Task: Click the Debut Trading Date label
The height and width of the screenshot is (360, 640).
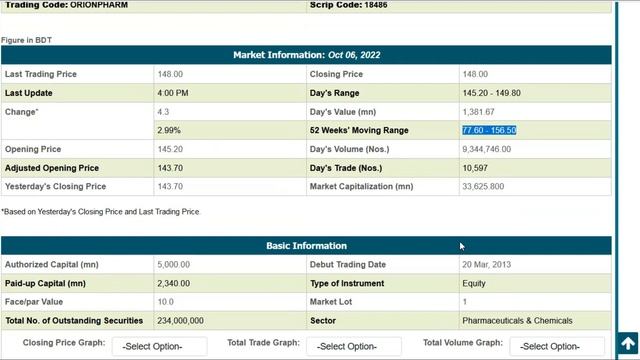Action: (348, 264)
